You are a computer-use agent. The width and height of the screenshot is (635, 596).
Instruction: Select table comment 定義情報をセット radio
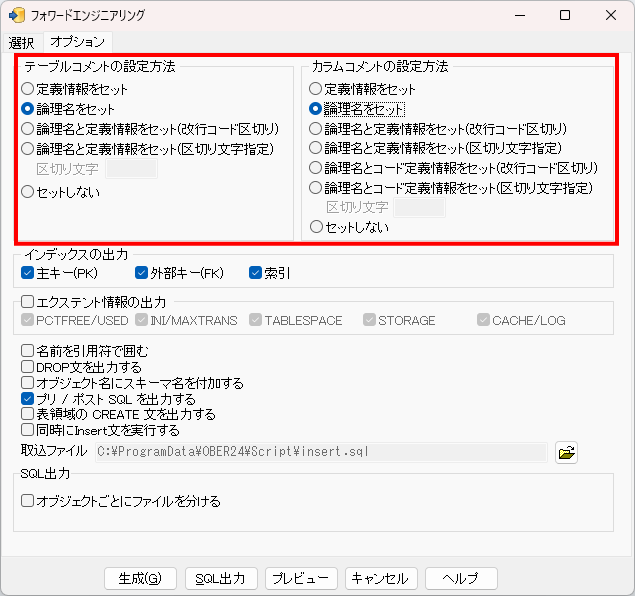pos(27,89)
